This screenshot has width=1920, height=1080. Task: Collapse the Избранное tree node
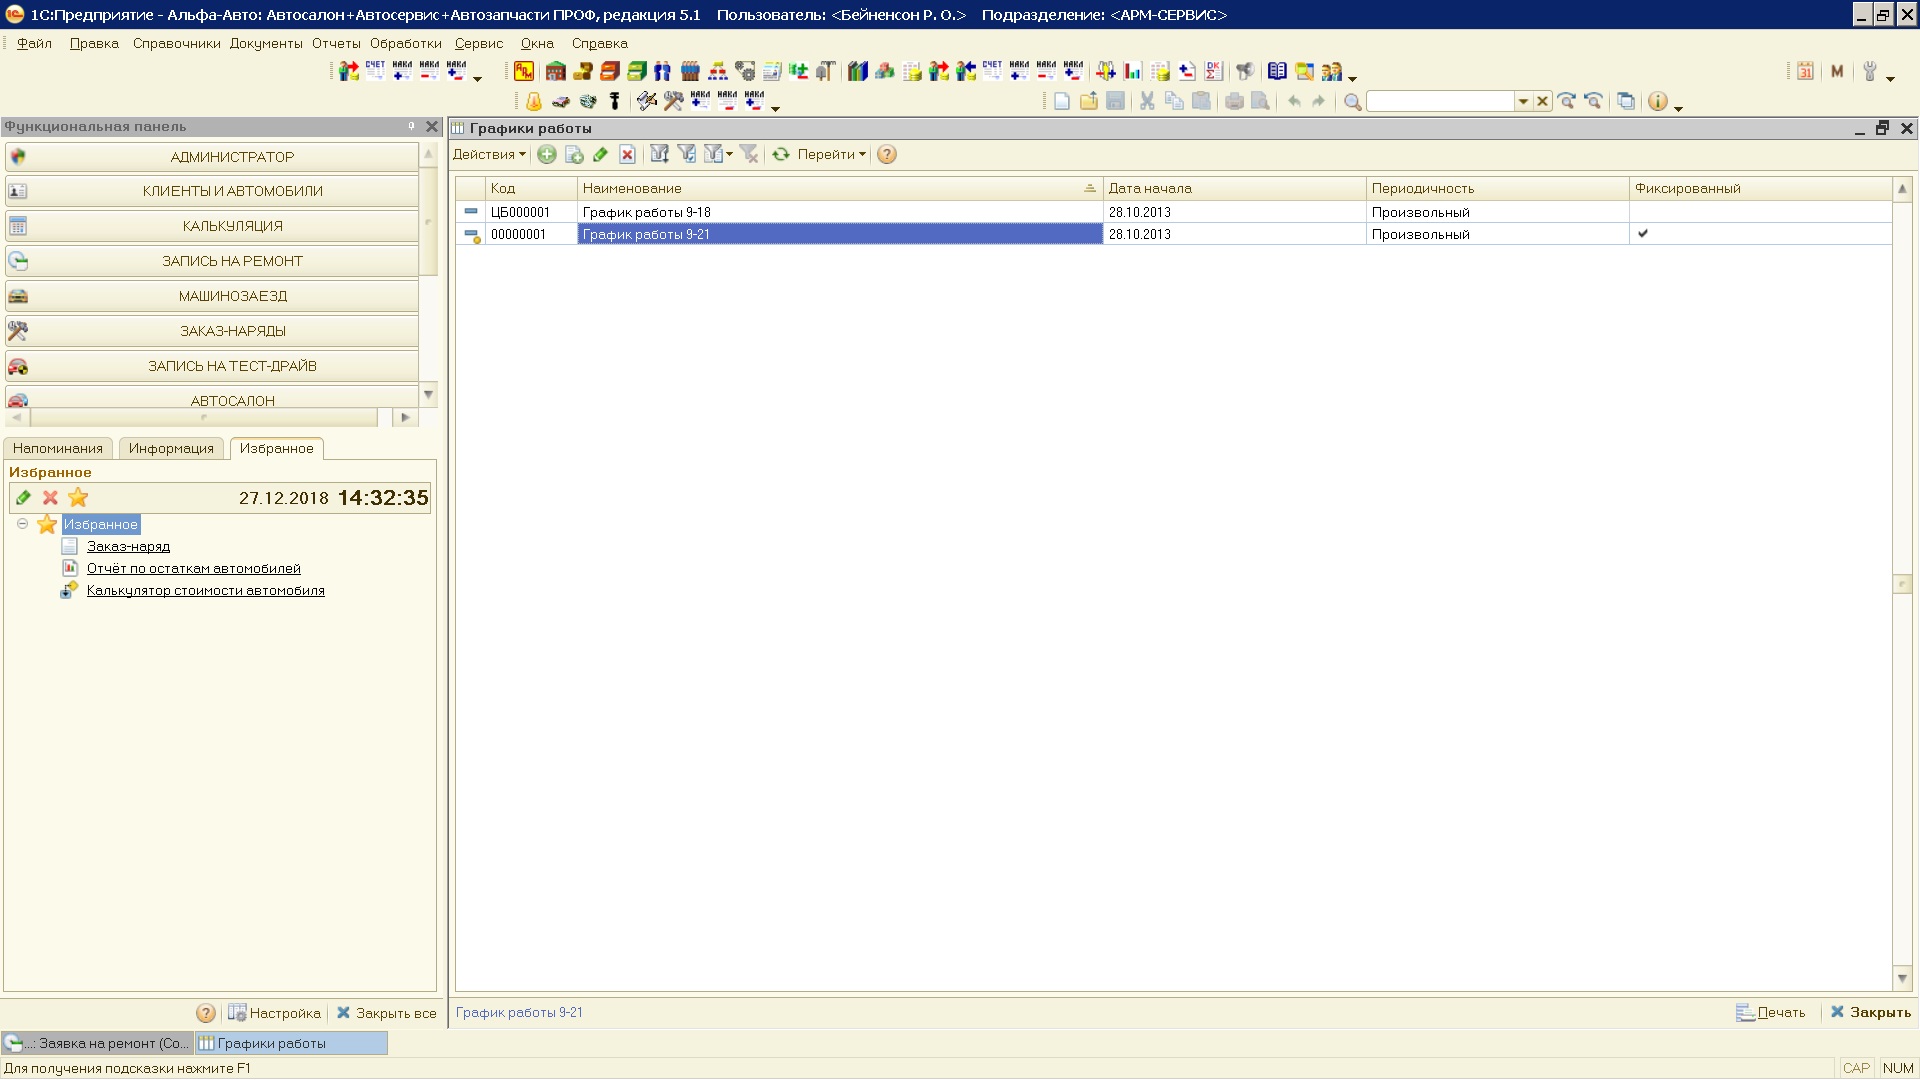click(x=22, y=524)
